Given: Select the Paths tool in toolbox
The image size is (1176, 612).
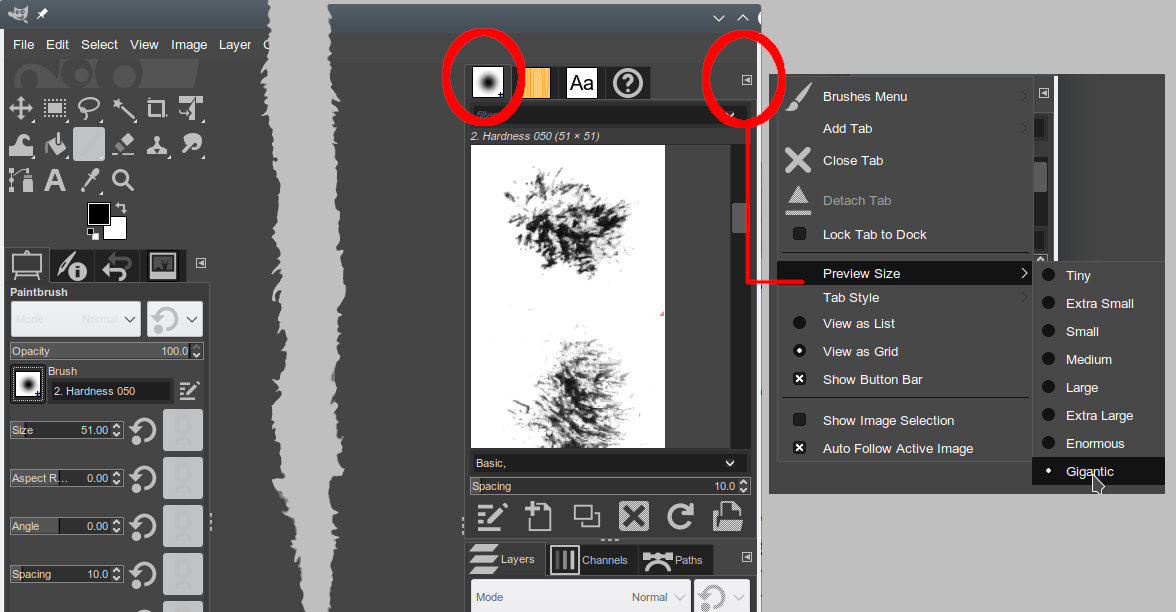Looking at the screenshot, I should (x=21, y=180).
